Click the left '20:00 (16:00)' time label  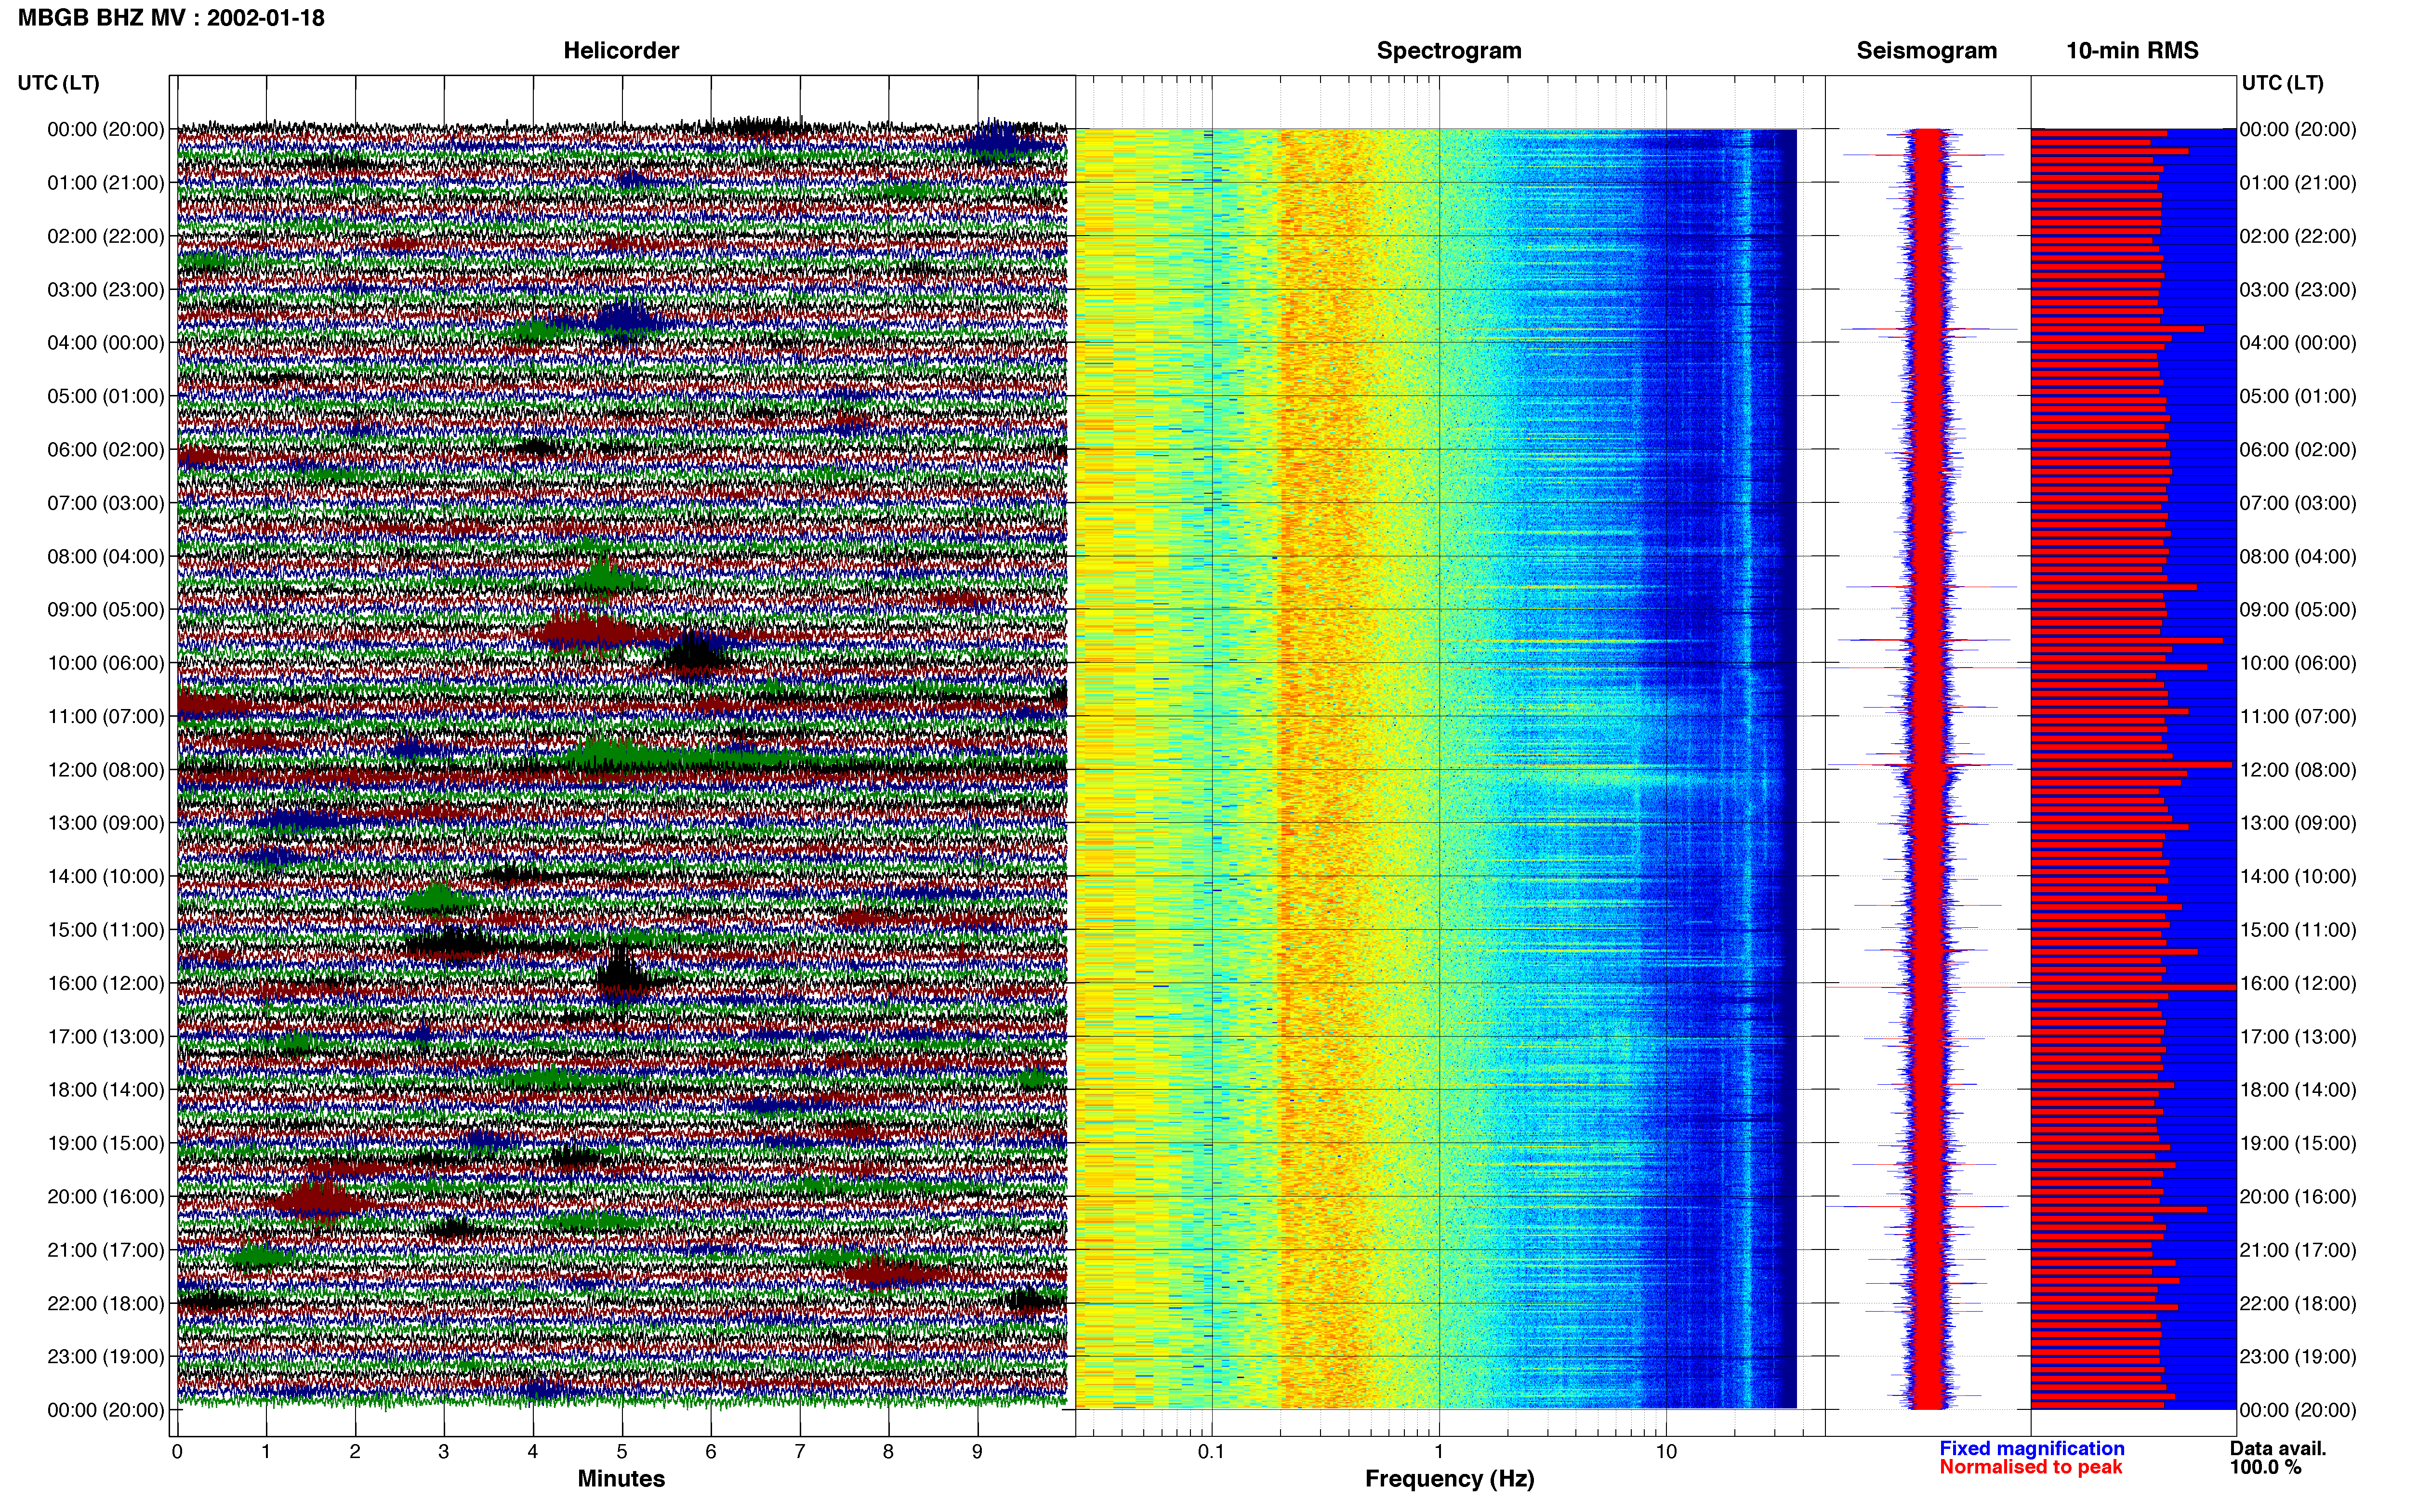click(105, 1197)
